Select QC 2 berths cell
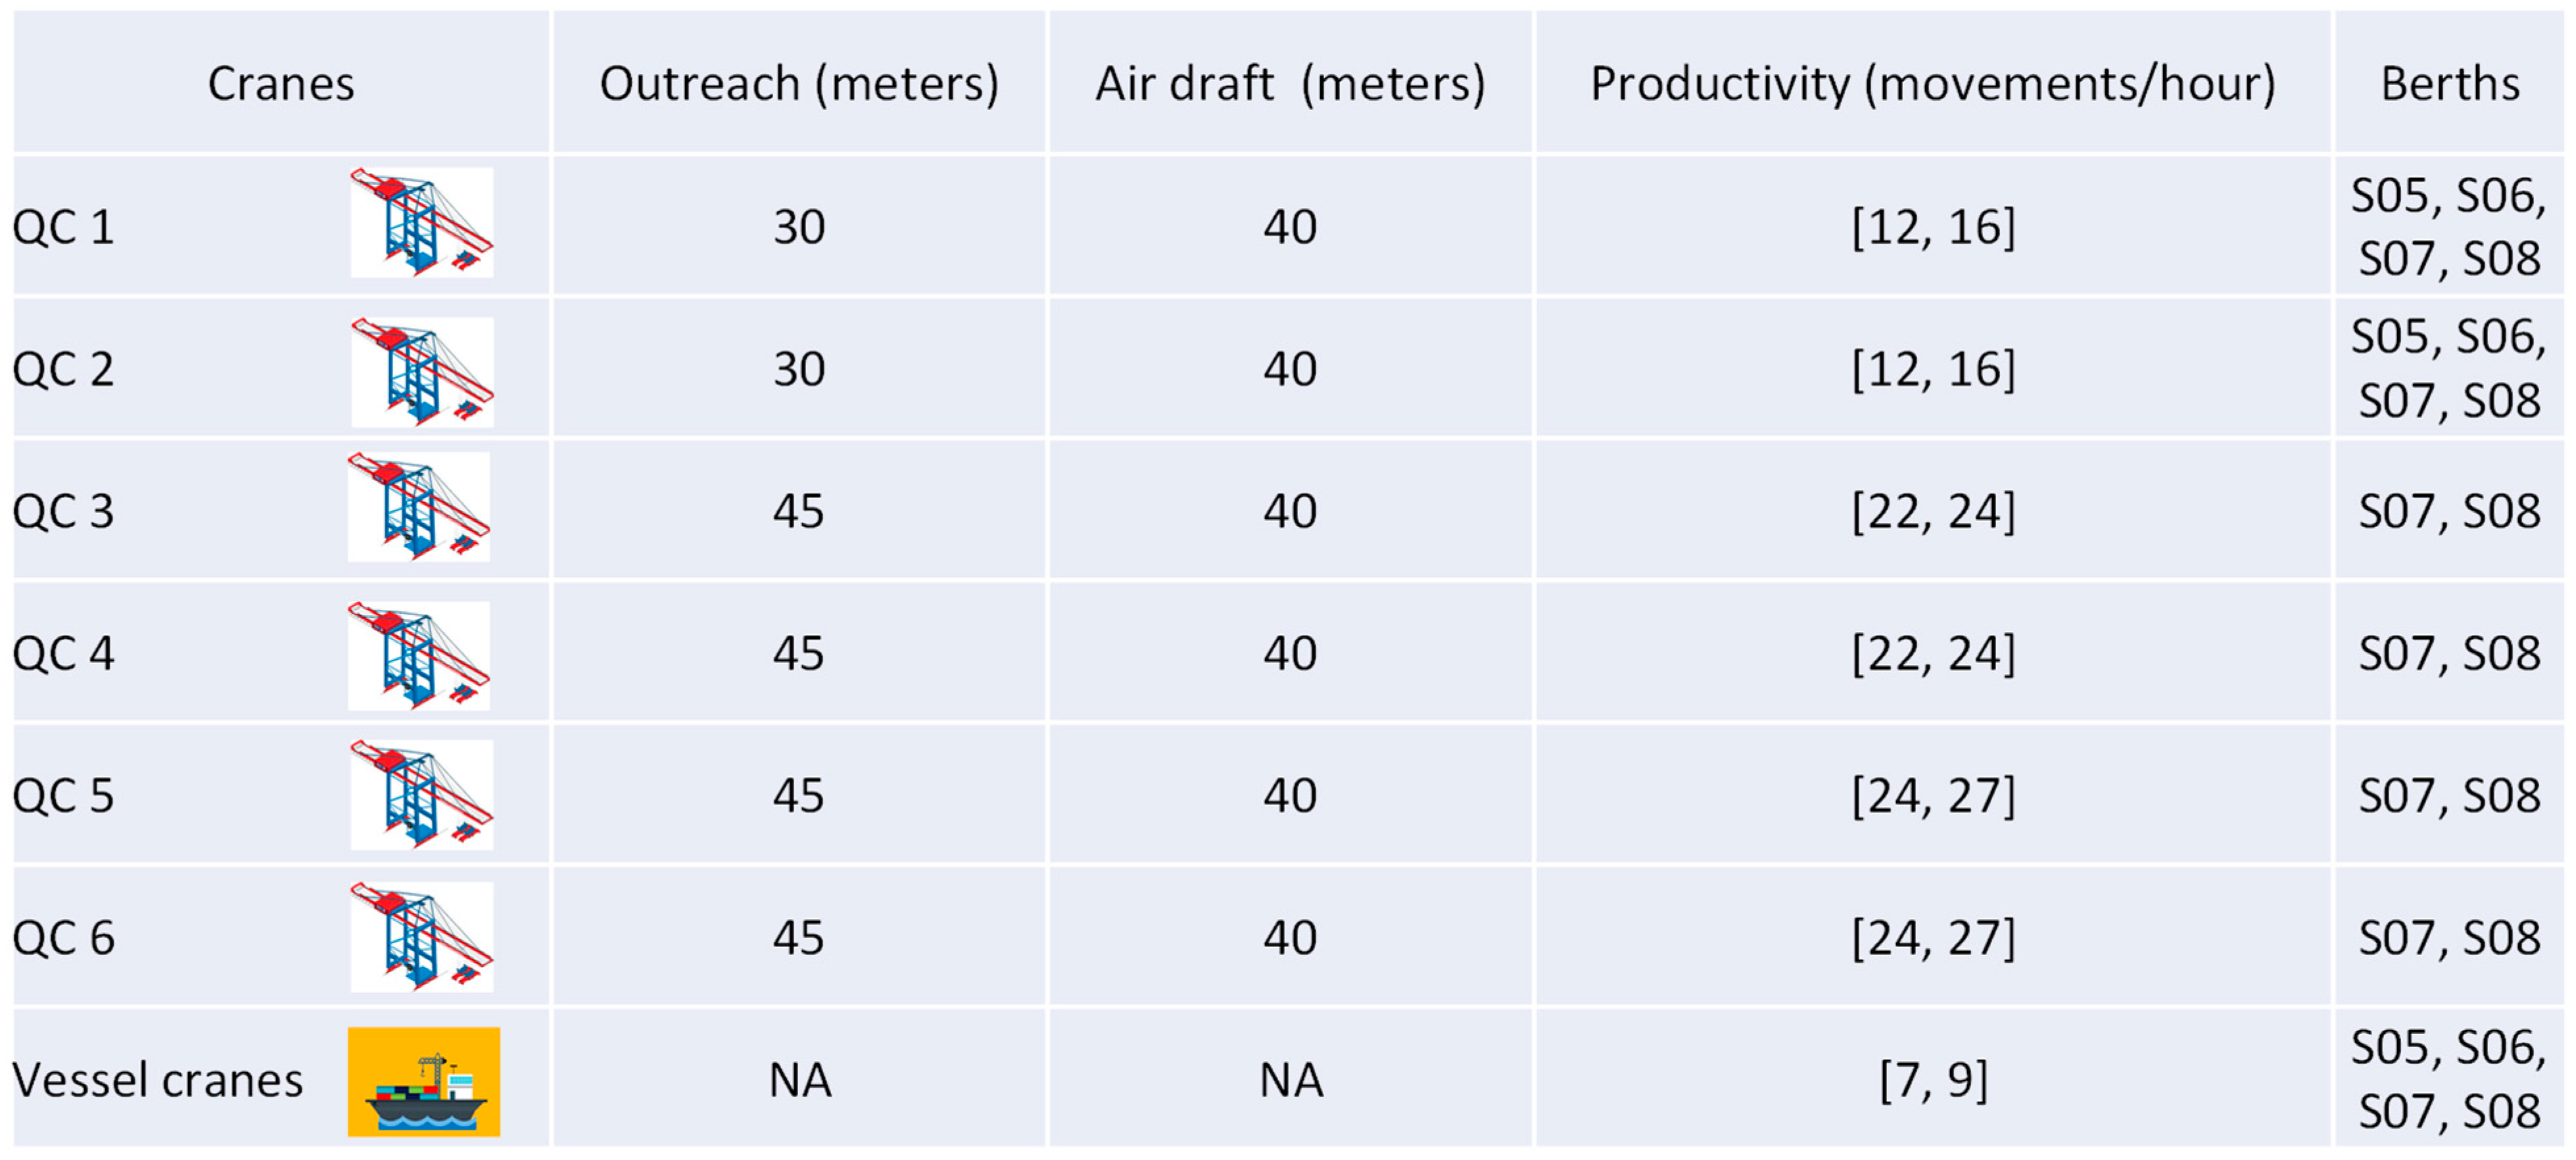The height and width of the screenshot is (1160, 2576). pyautogui.click(x=2448, y=369)
